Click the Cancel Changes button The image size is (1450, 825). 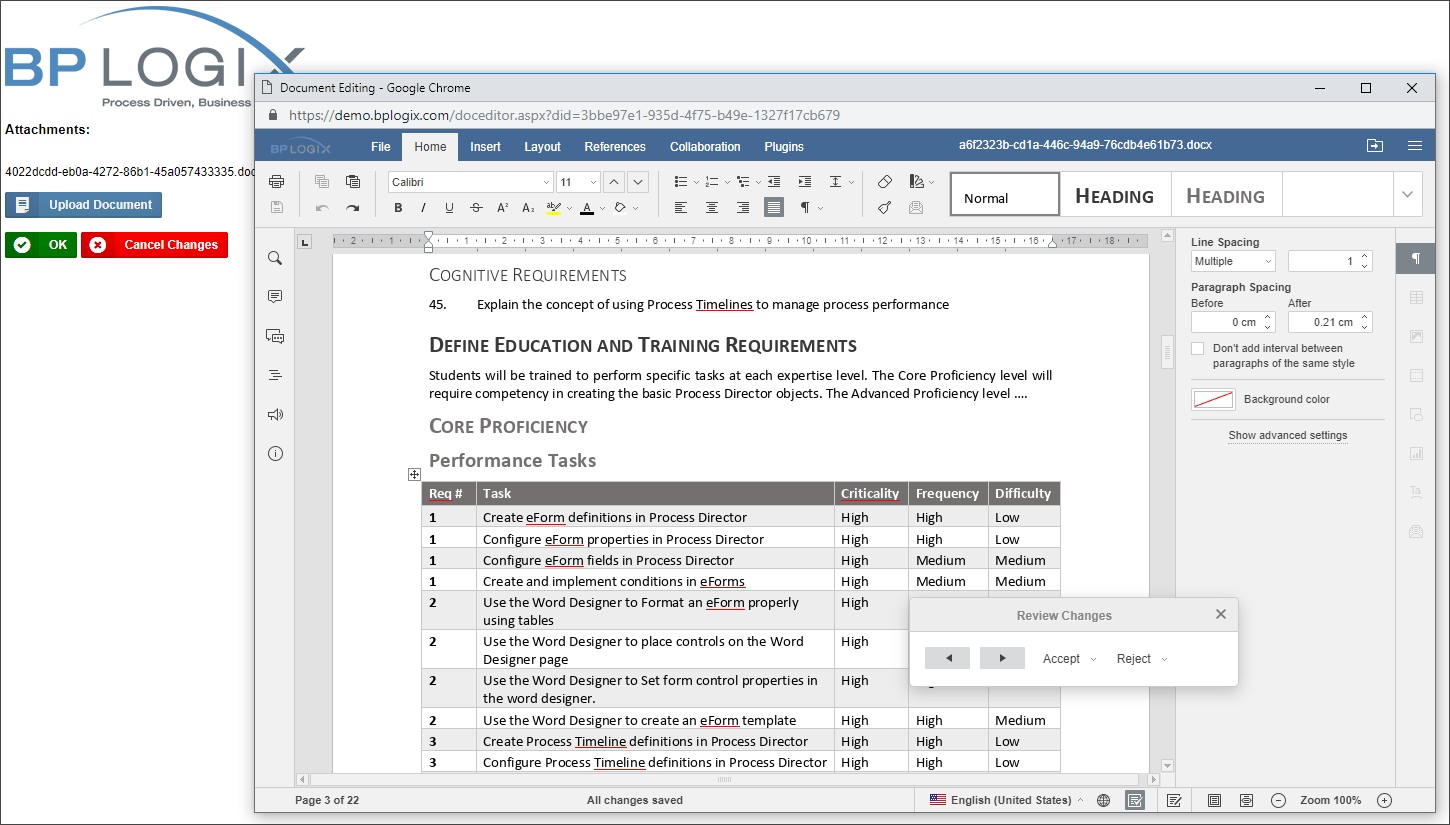pyautogui.click(x=154, y=245)
